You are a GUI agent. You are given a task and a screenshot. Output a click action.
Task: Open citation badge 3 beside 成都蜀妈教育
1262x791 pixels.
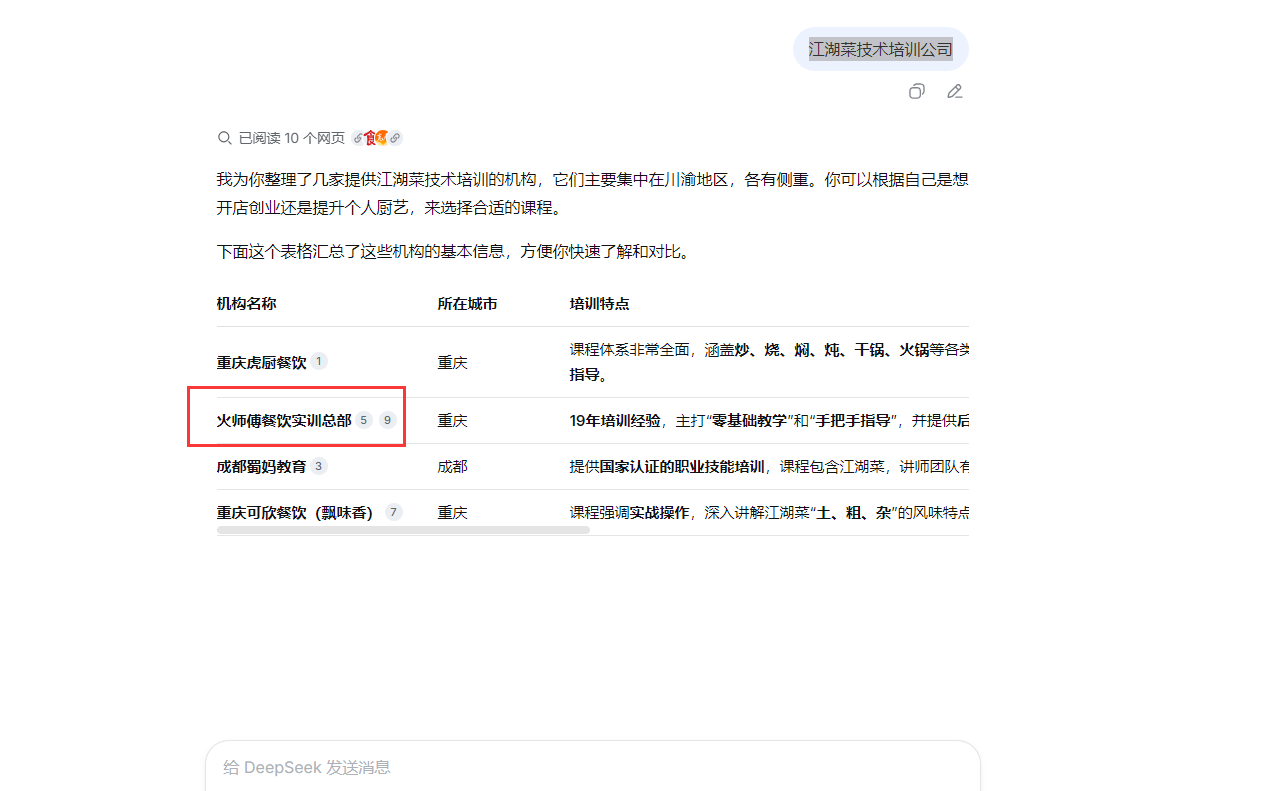pos(319,466)
